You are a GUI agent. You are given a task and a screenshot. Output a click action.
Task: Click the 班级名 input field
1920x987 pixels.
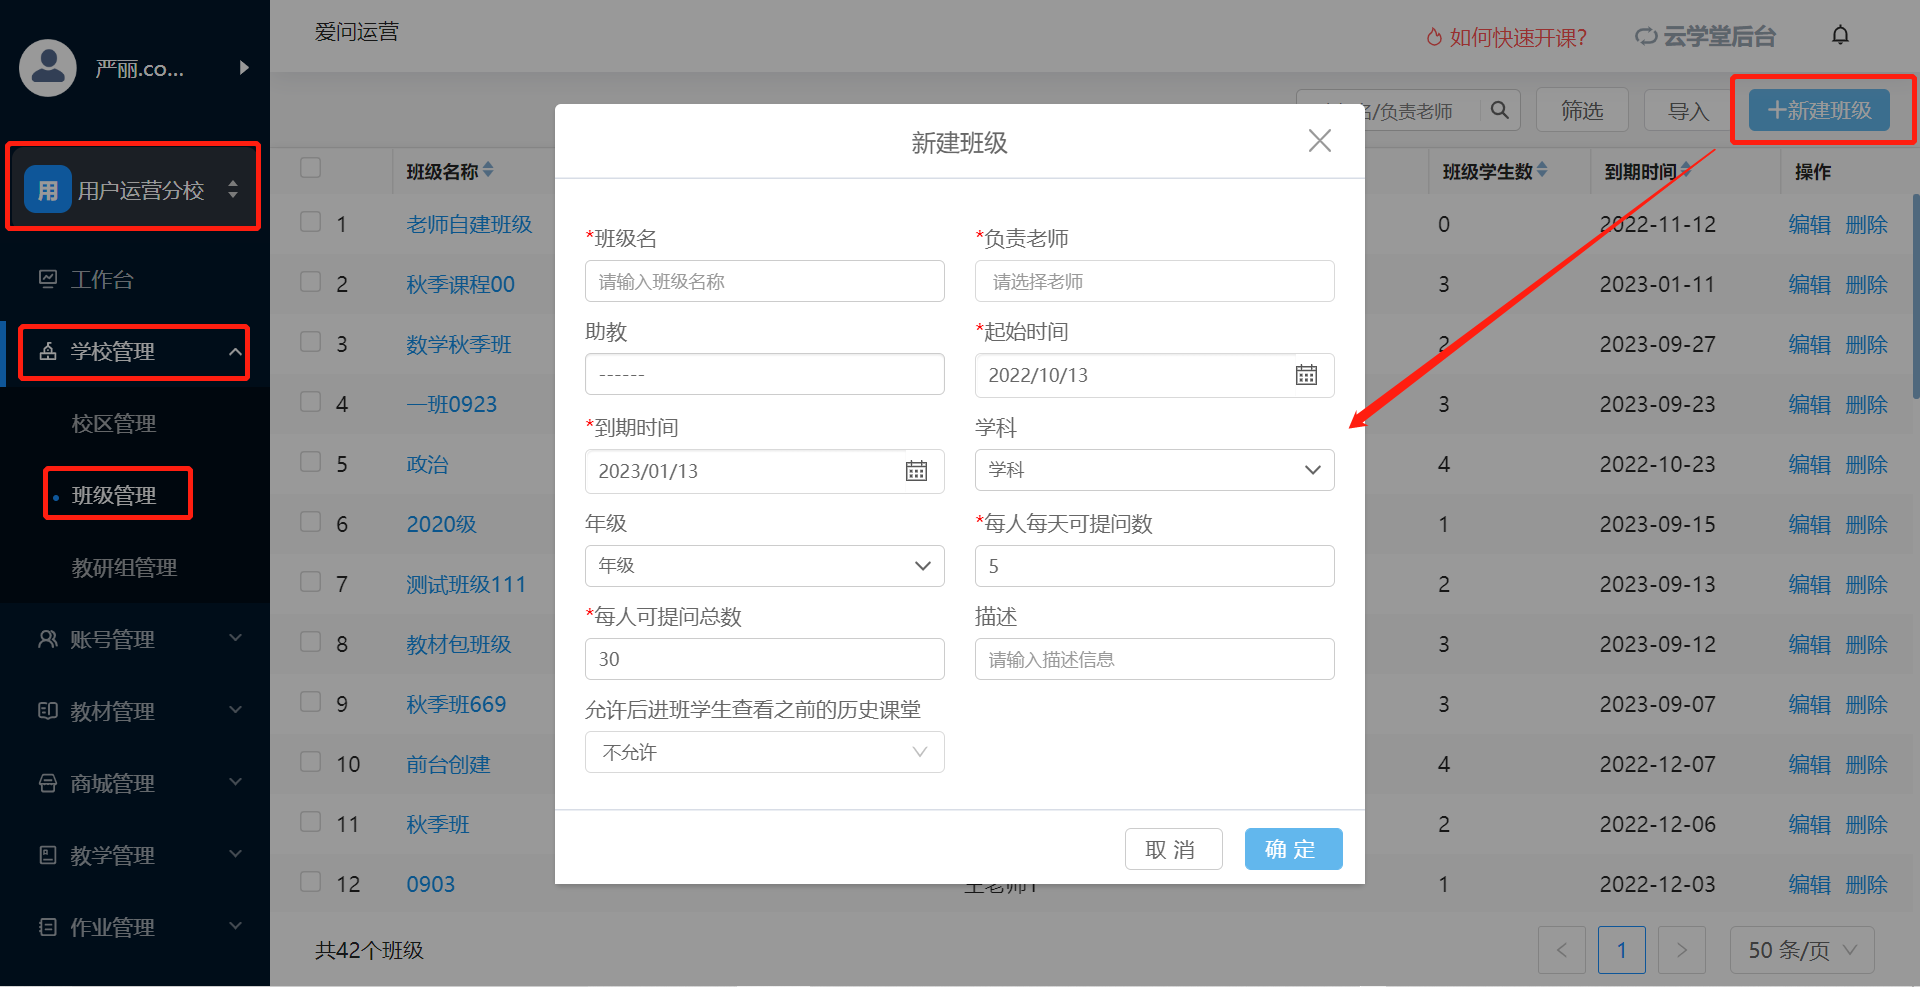pos(764,281)
